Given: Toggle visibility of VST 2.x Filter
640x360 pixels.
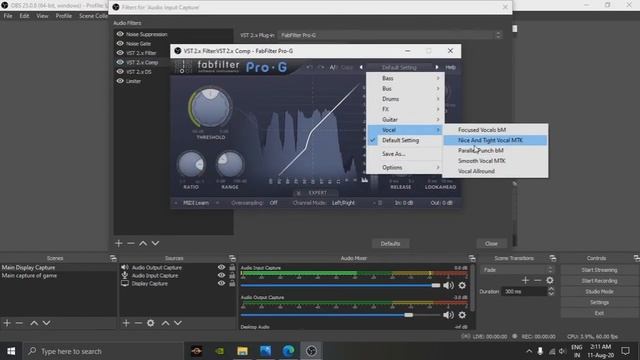Looking at the screenshot, I should click(x=120, y=53).
